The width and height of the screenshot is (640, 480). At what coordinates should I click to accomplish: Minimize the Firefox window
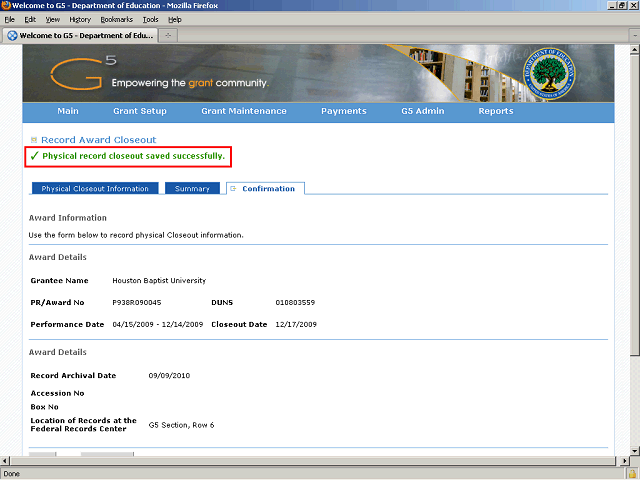pyautogui.click(x=612, y=5)
